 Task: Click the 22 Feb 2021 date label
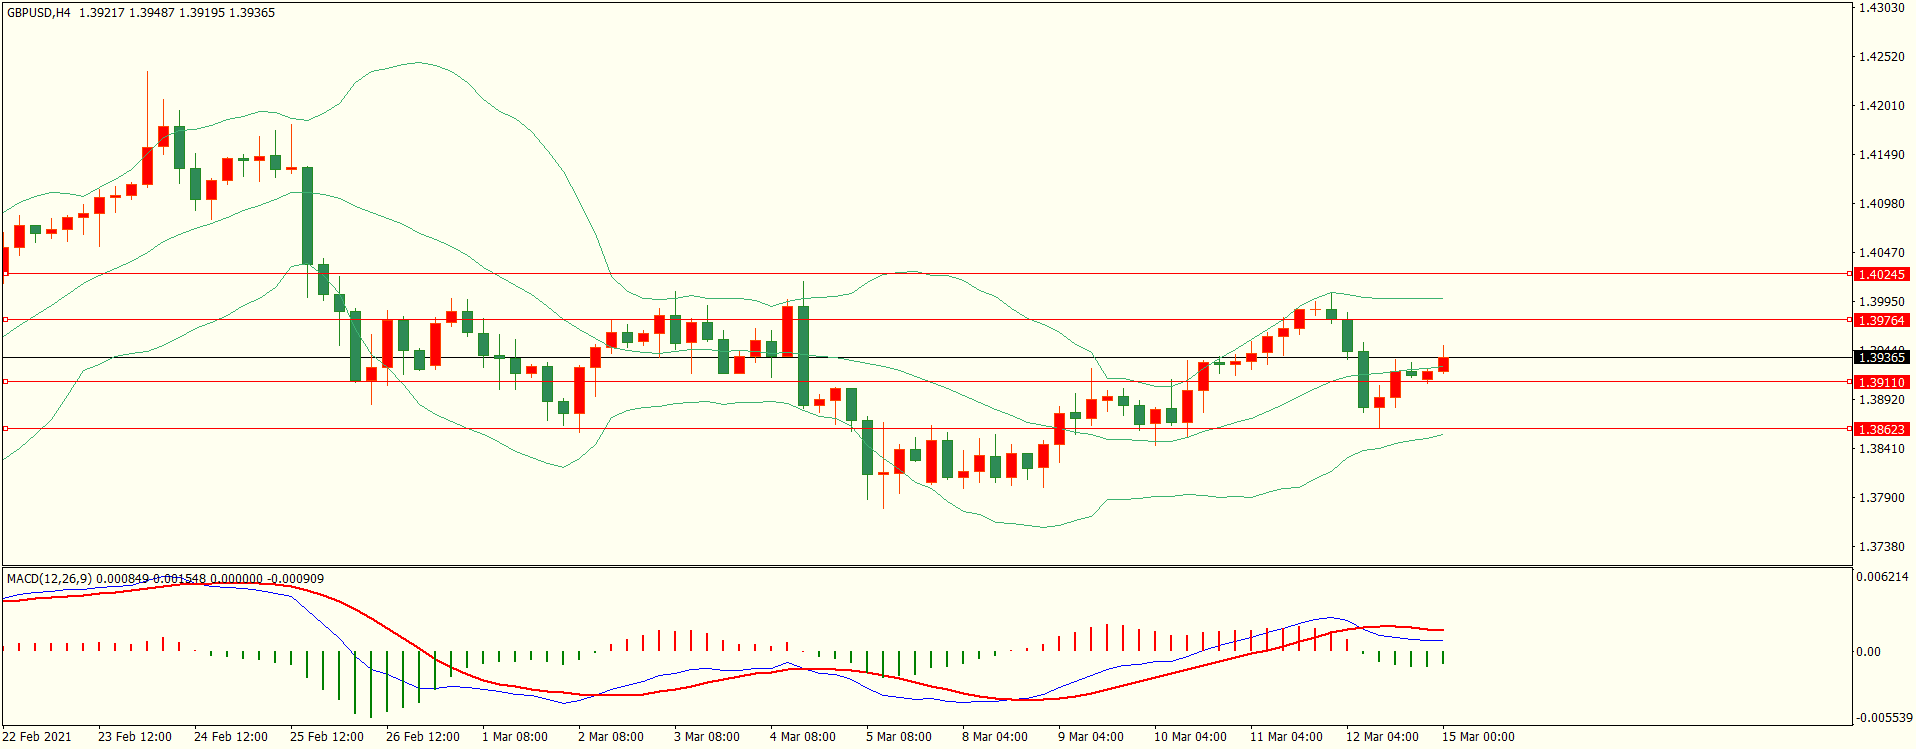point(37,737)
